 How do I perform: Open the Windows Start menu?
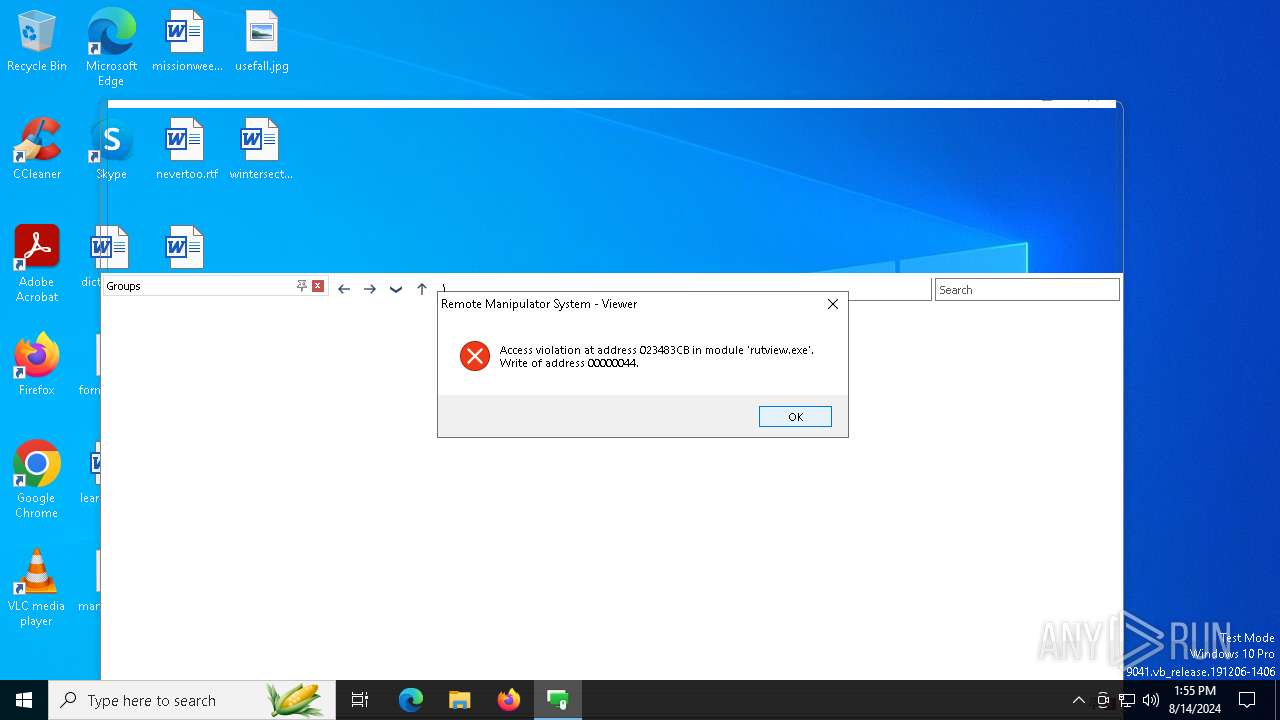24,700
